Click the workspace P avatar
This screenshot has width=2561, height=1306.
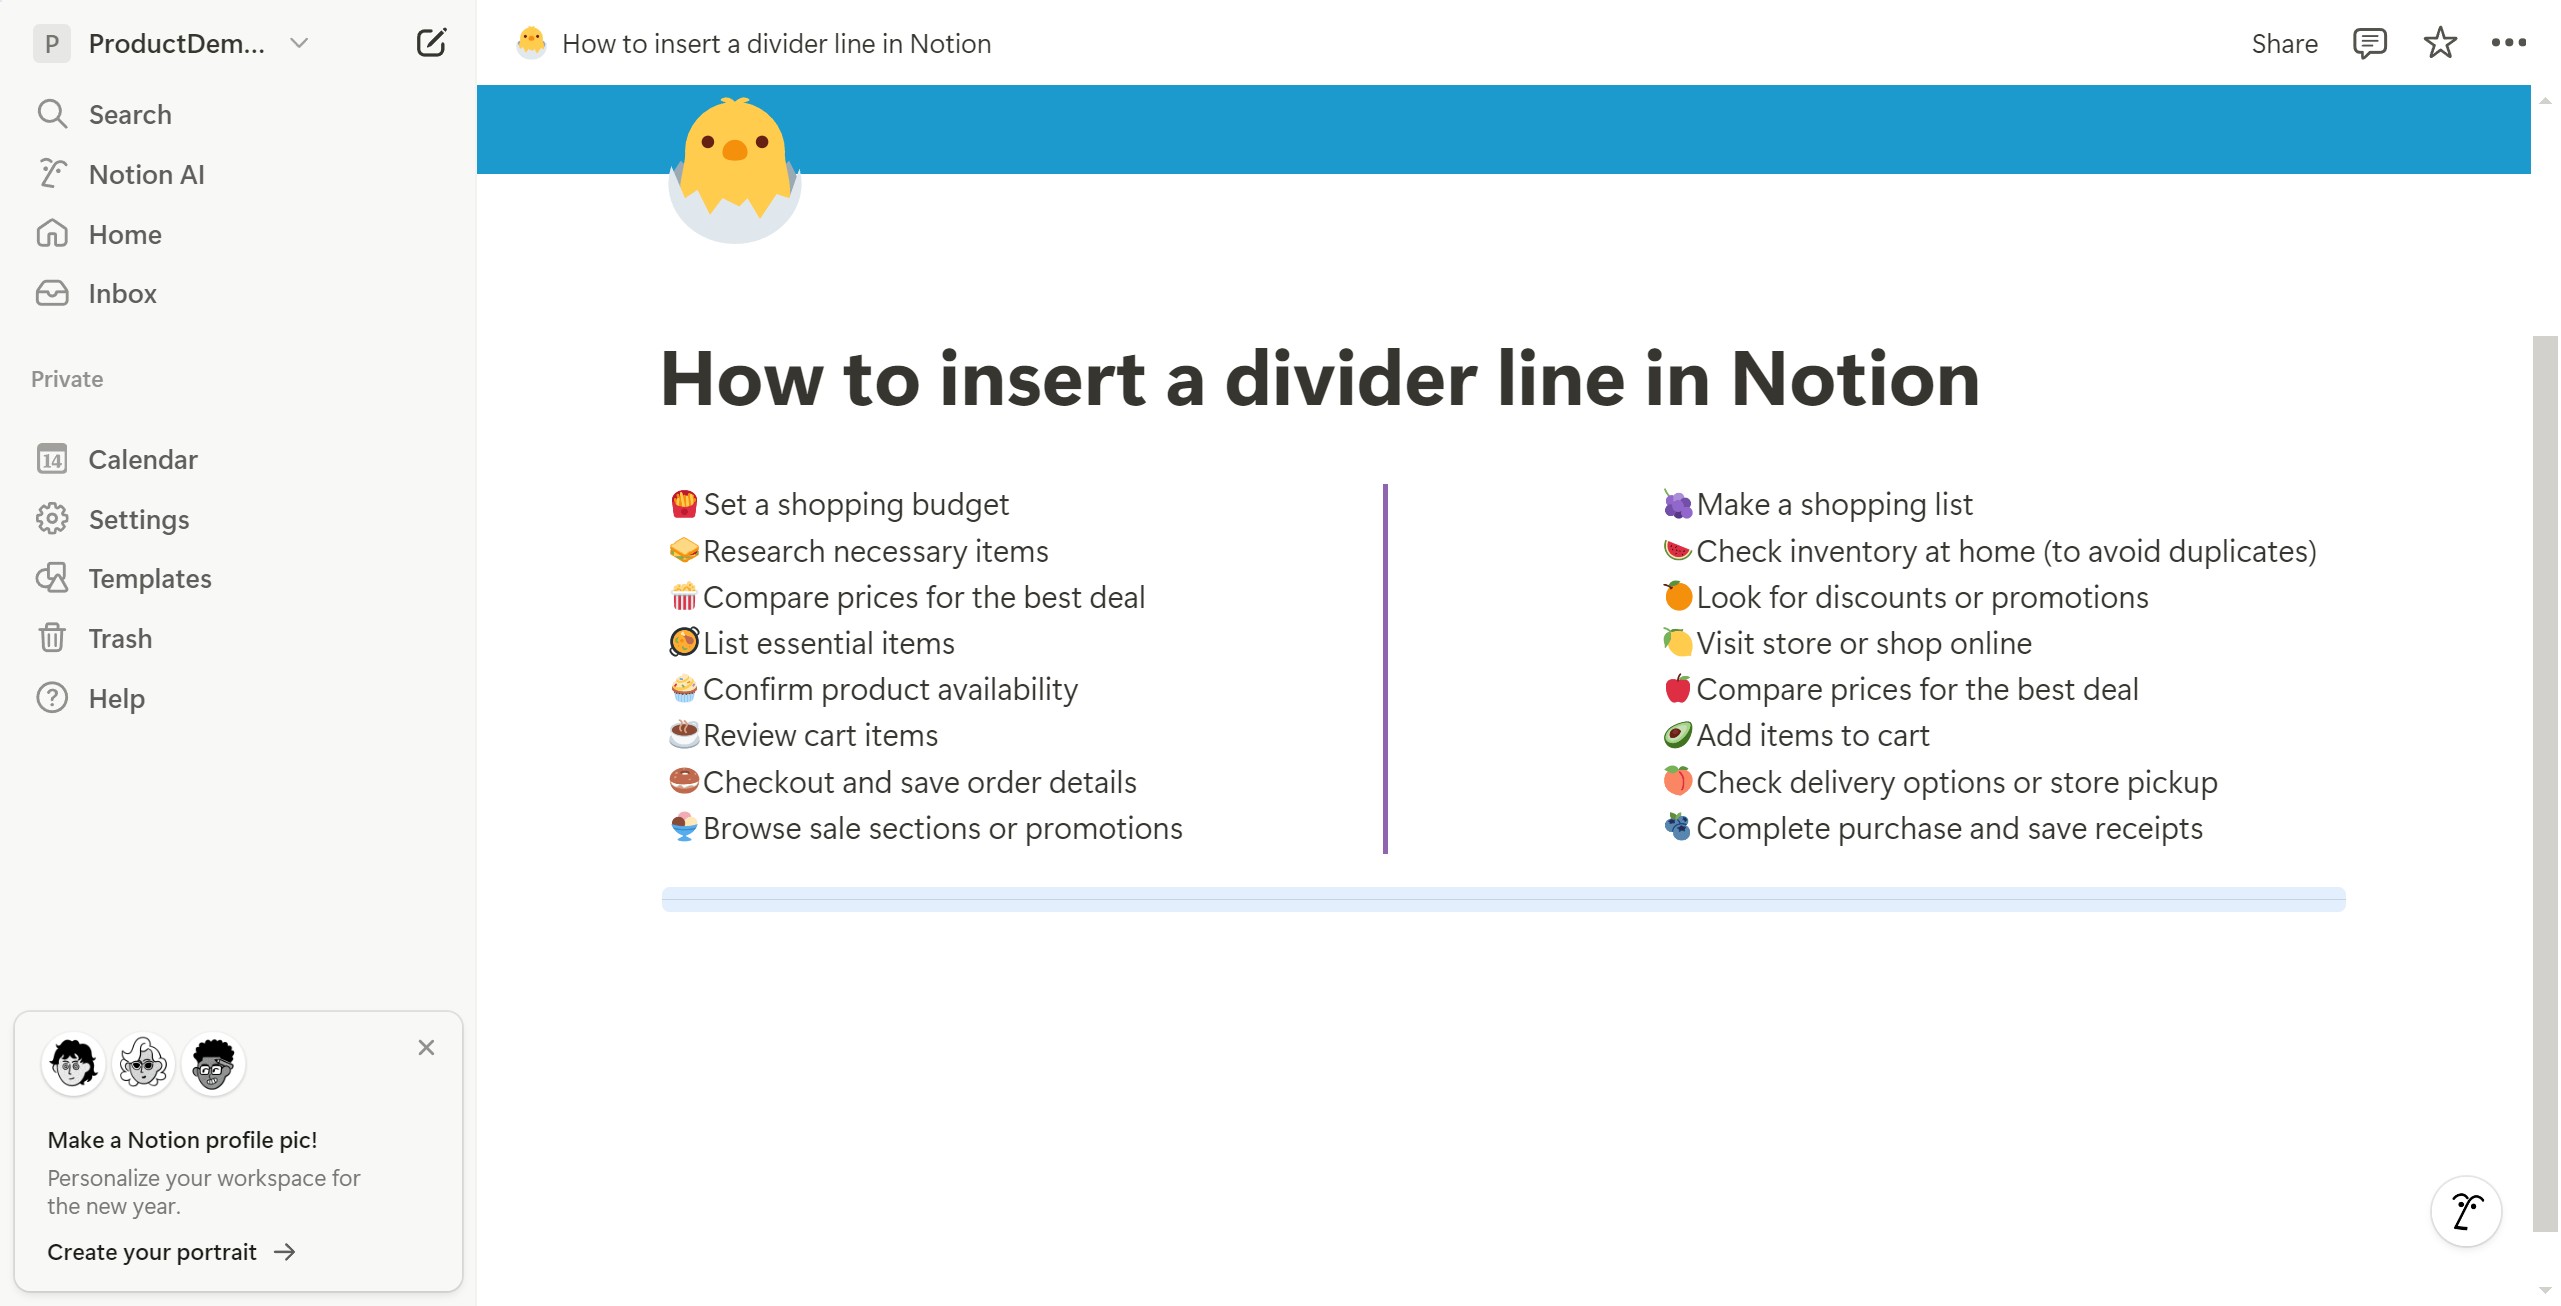click(52, 44)
